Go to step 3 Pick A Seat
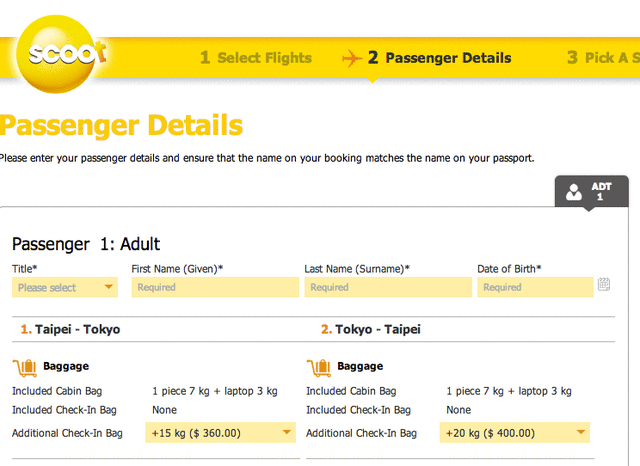Viewport: 640px width, 466px height. click(x=603, y=58)
